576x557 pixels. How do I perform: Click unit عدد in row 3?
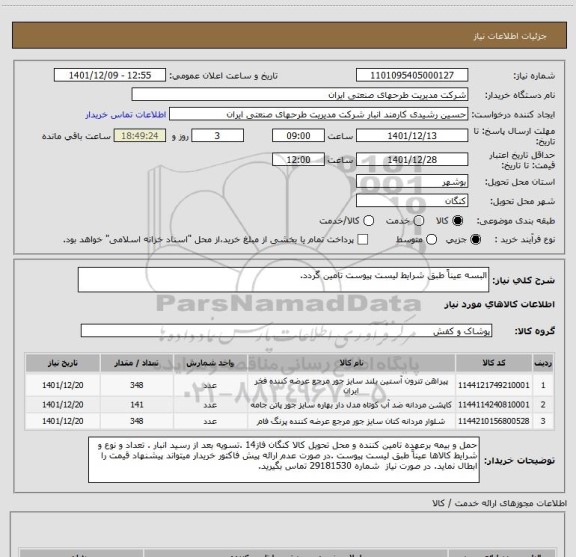click(x=210, y=421)
